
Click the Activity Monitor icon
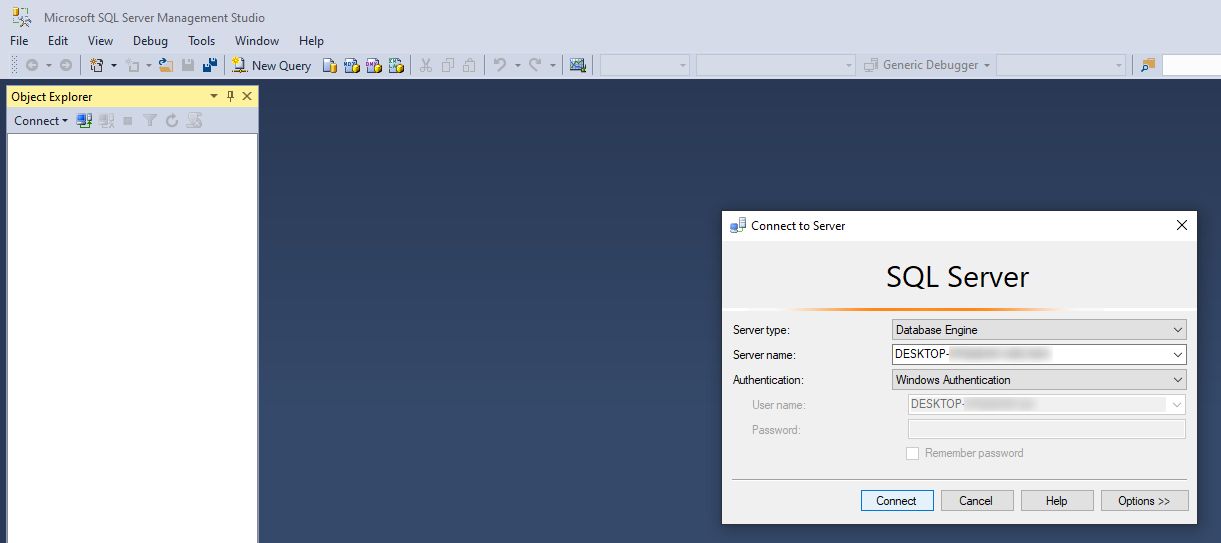pyautogui.click(x=577, y=65)
